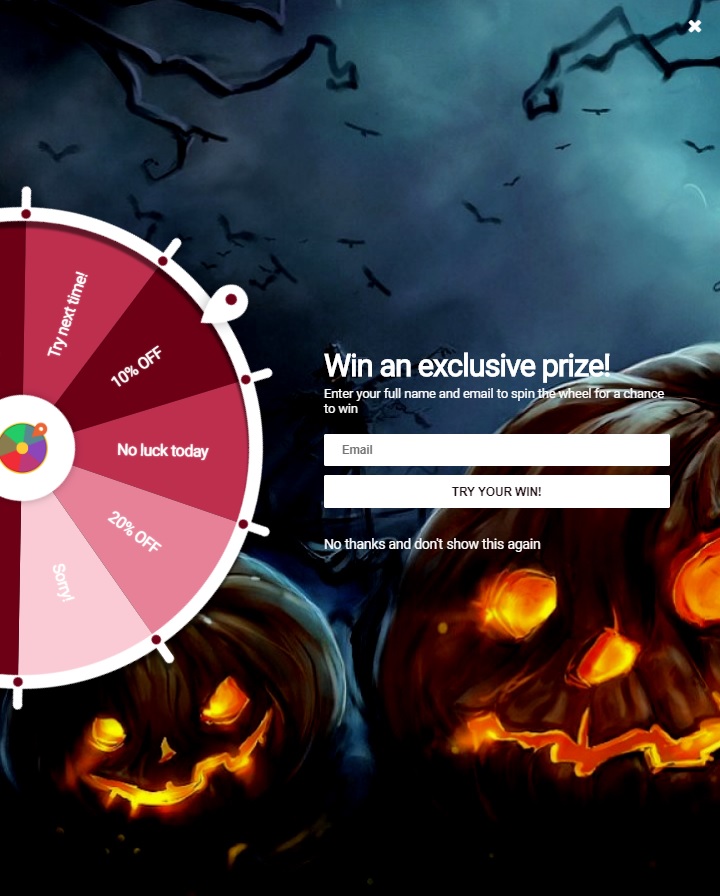The width and height of the screenshot is (720, 896).
Task: Click the peg between No luck today and 20% OFF
Action: [243, 524]
